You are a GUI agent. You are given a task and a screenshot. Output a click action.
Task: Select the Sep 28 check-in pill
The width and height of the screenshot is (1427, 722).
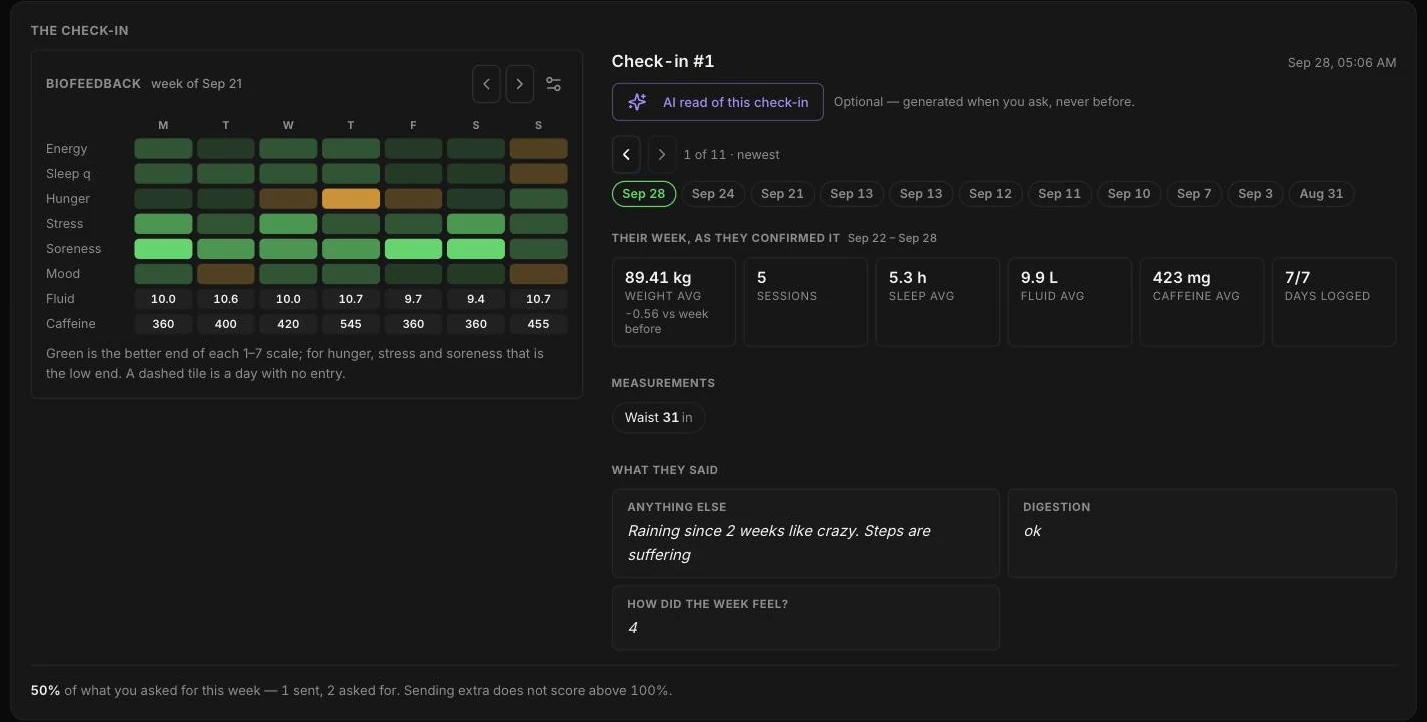tap(644, 194)
